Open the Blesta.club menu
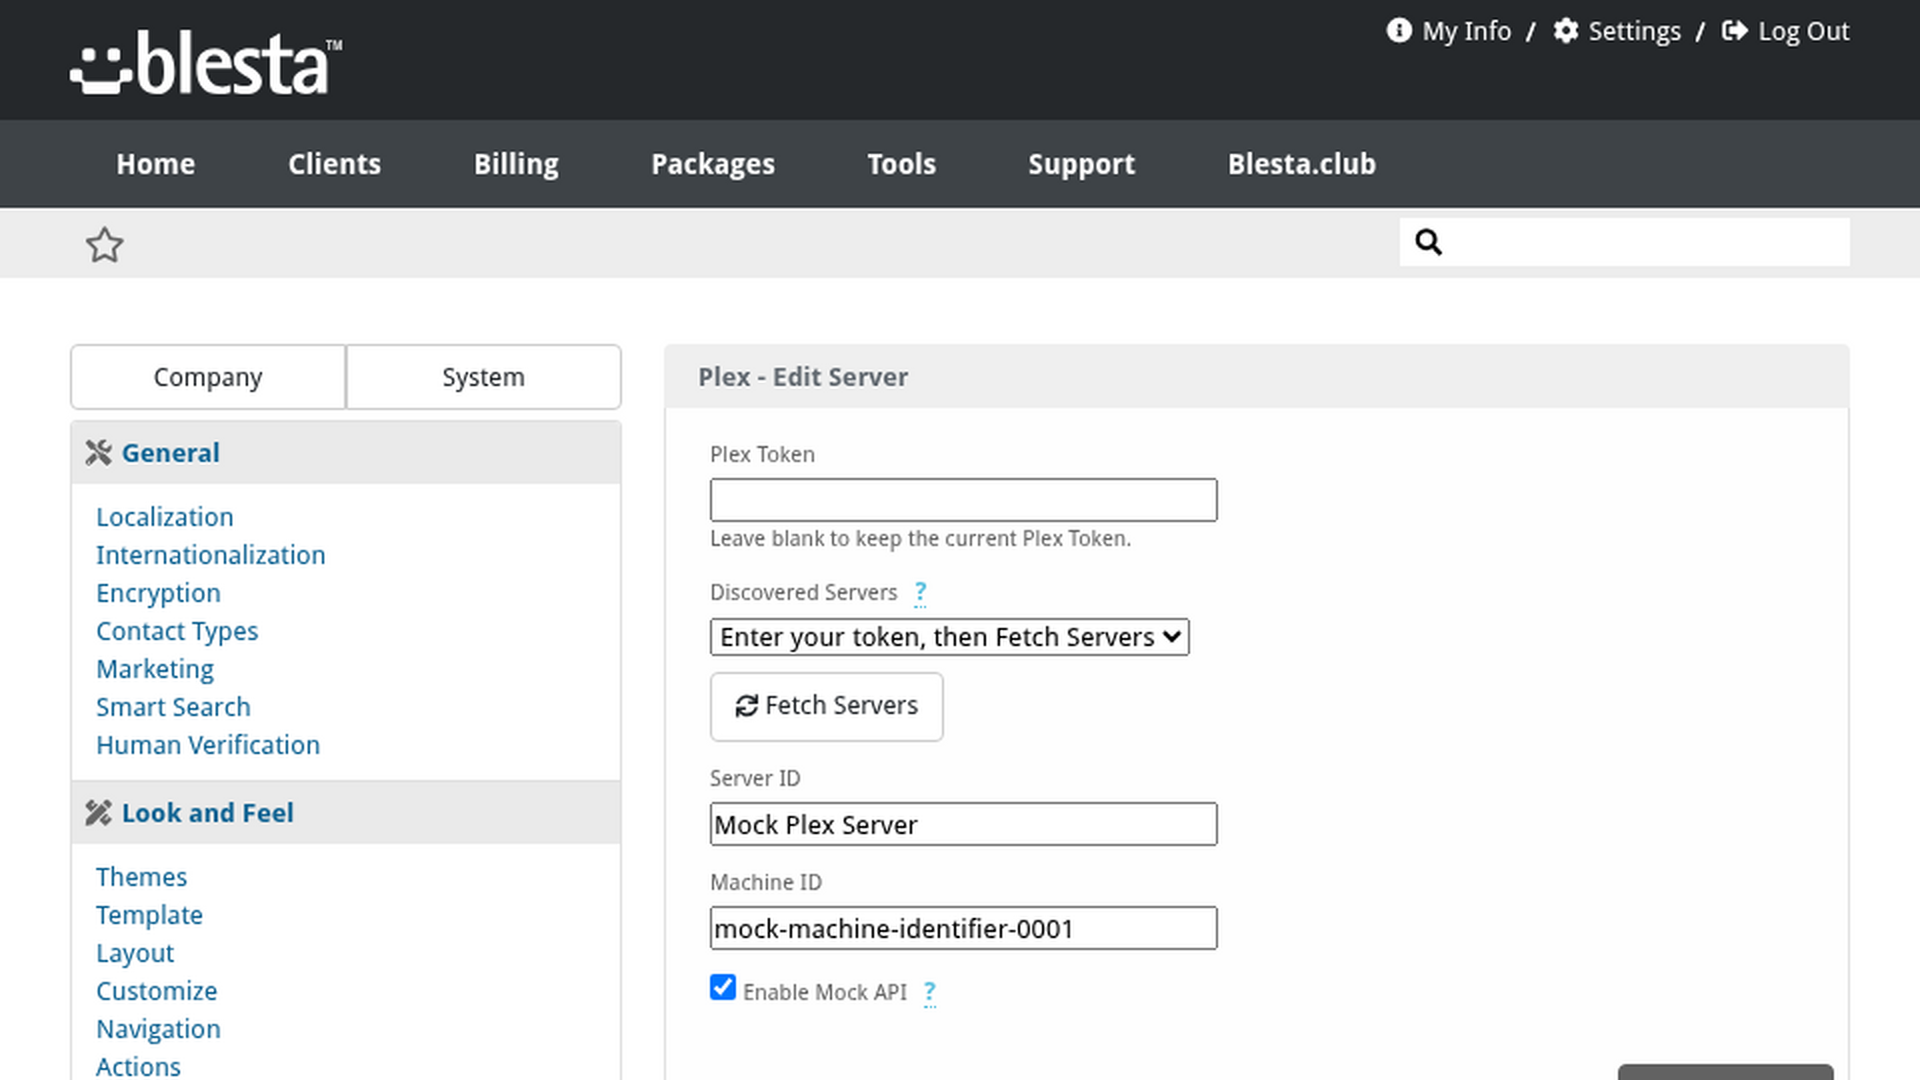Screen dimensions: 1920x1080 pos(1301,164)
